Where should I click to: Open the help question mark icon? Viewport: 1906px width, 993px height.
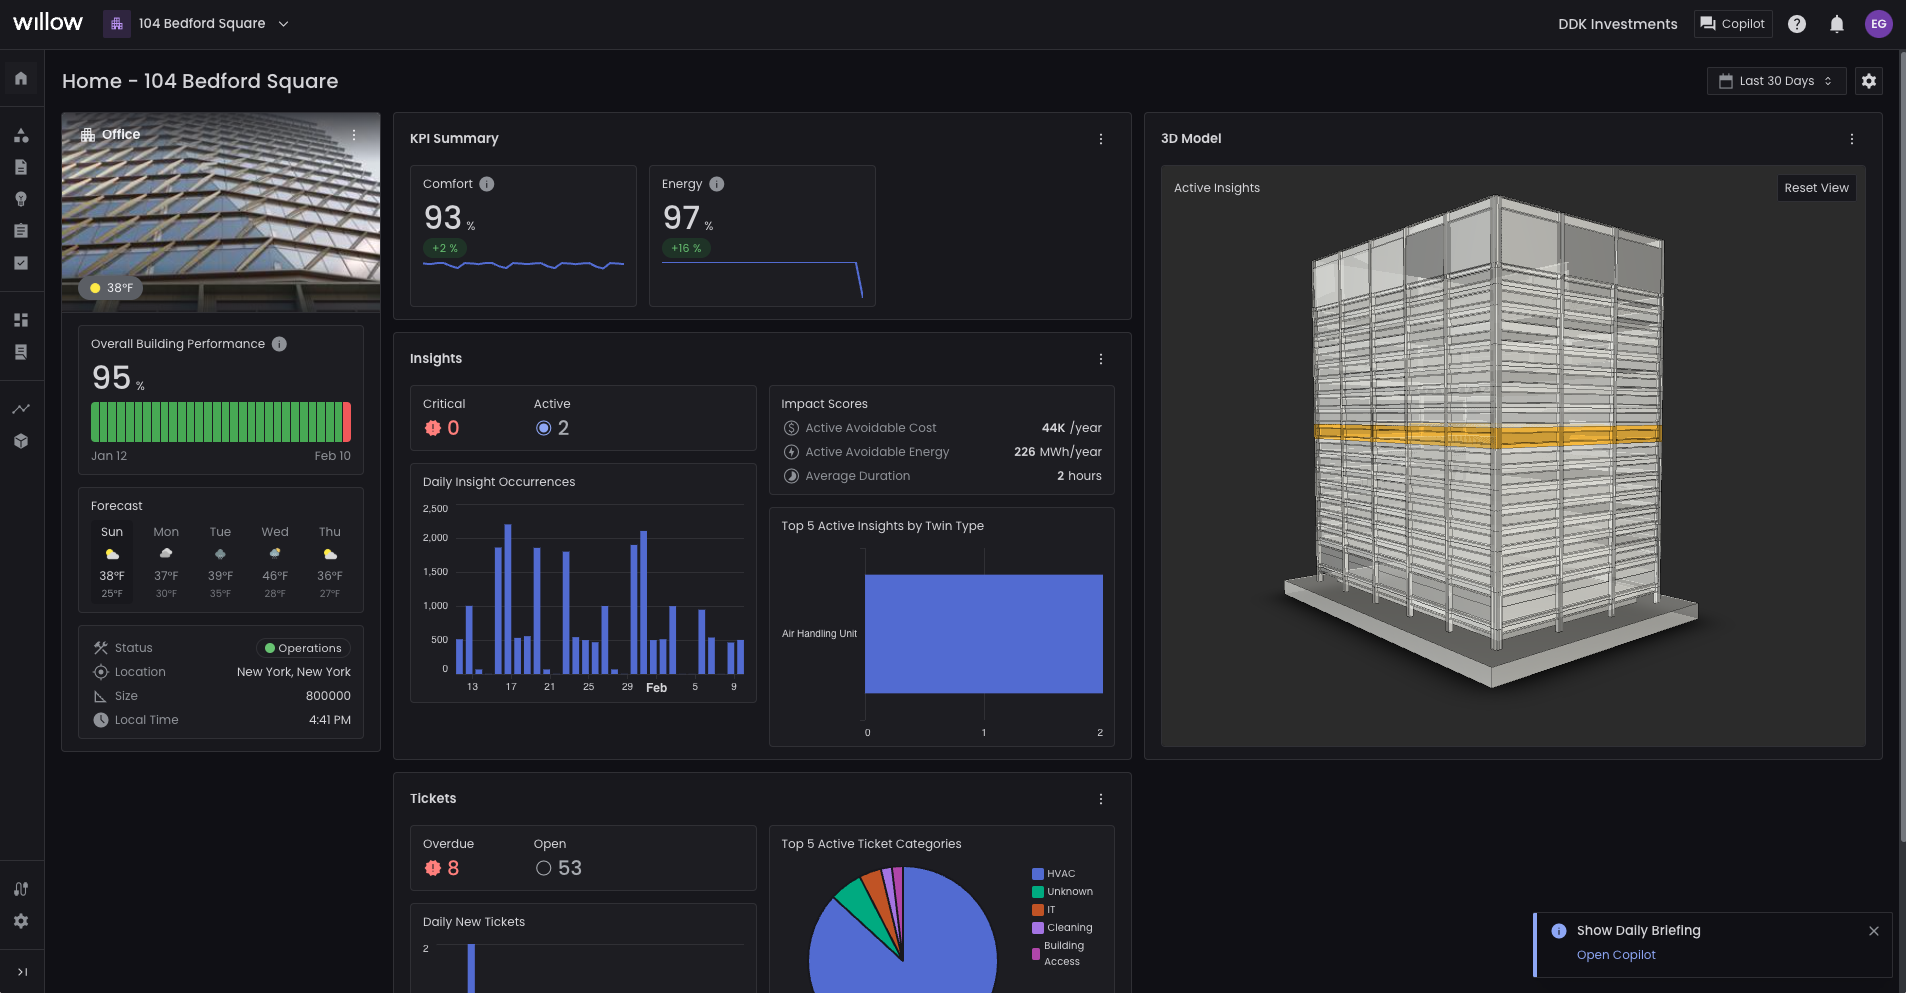[1797, 24]
